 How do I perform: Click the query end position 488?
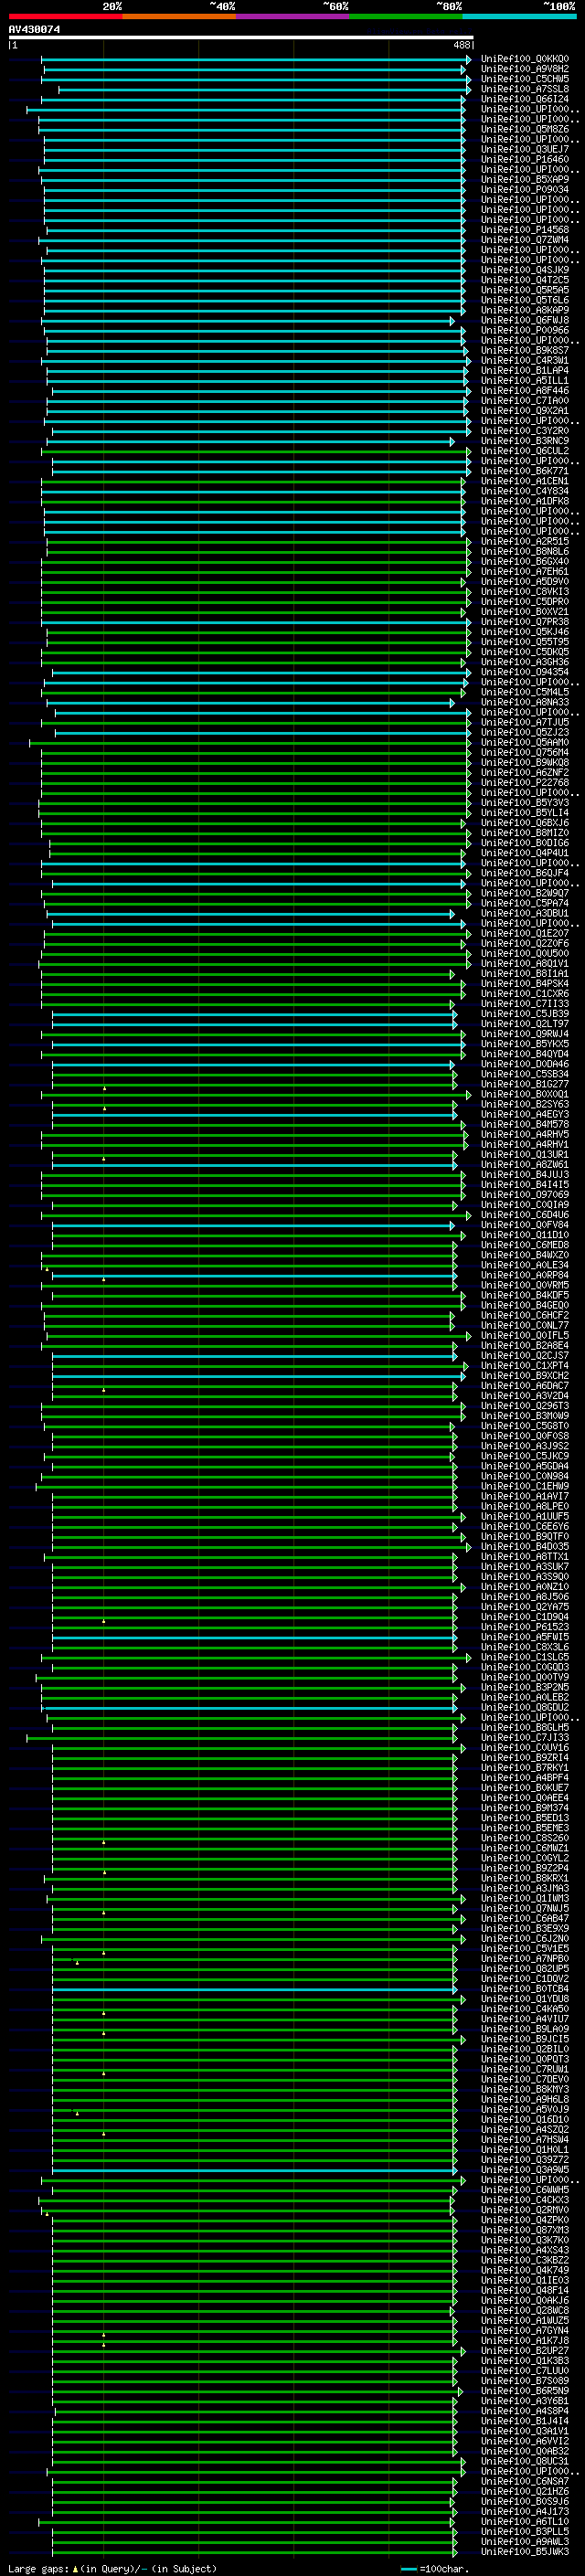(461, 45)
